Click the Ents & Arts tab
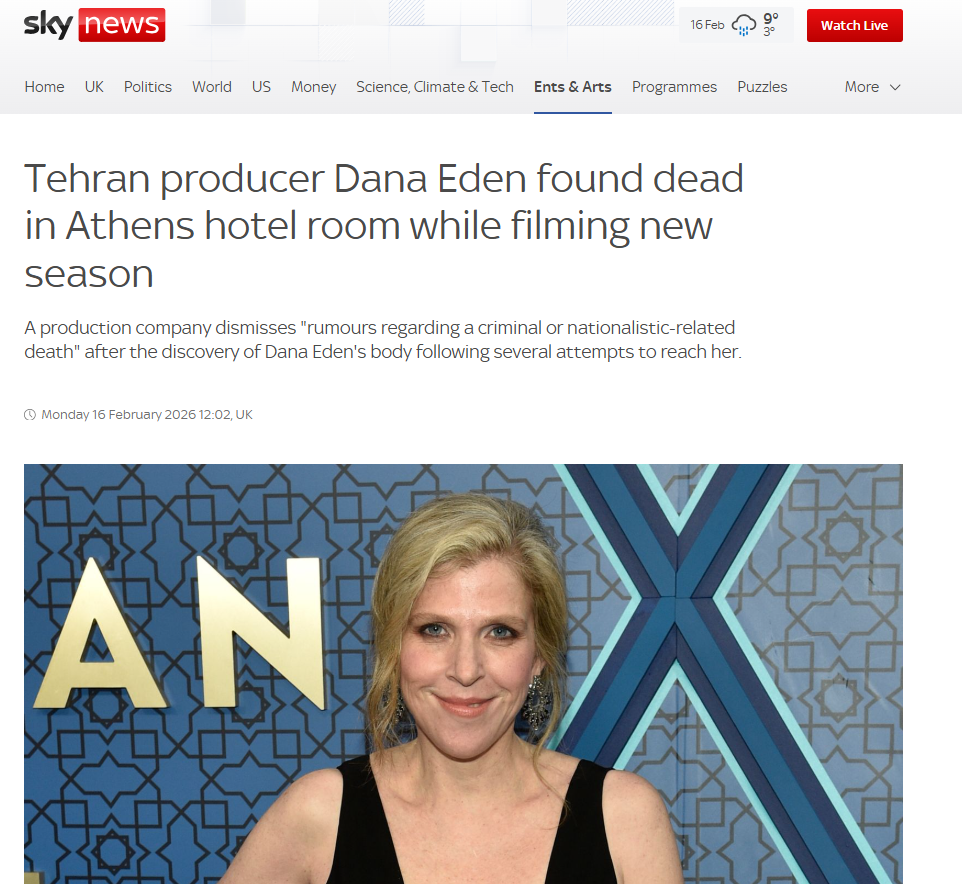Image resolution: width=962 pixels, height=884 pixels. tap(572, 87)
